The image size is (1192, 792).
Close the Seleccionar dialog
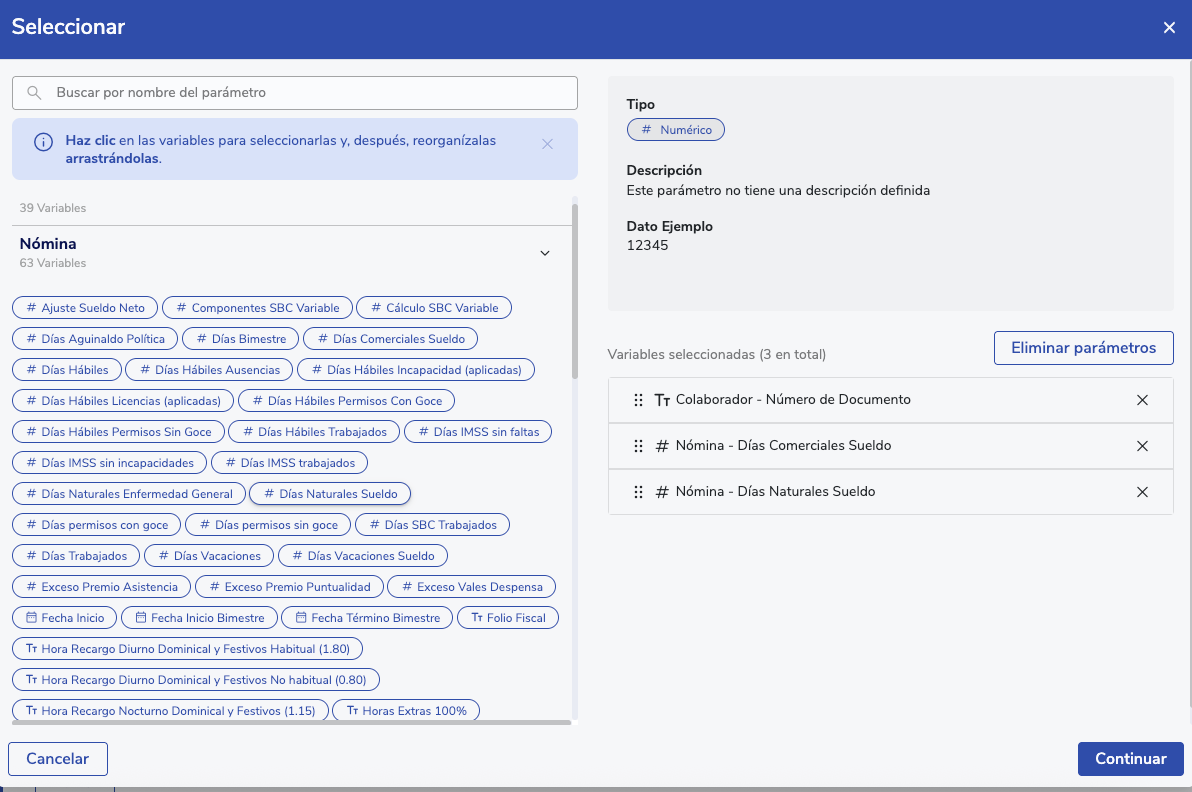[x=1169, y=28]
